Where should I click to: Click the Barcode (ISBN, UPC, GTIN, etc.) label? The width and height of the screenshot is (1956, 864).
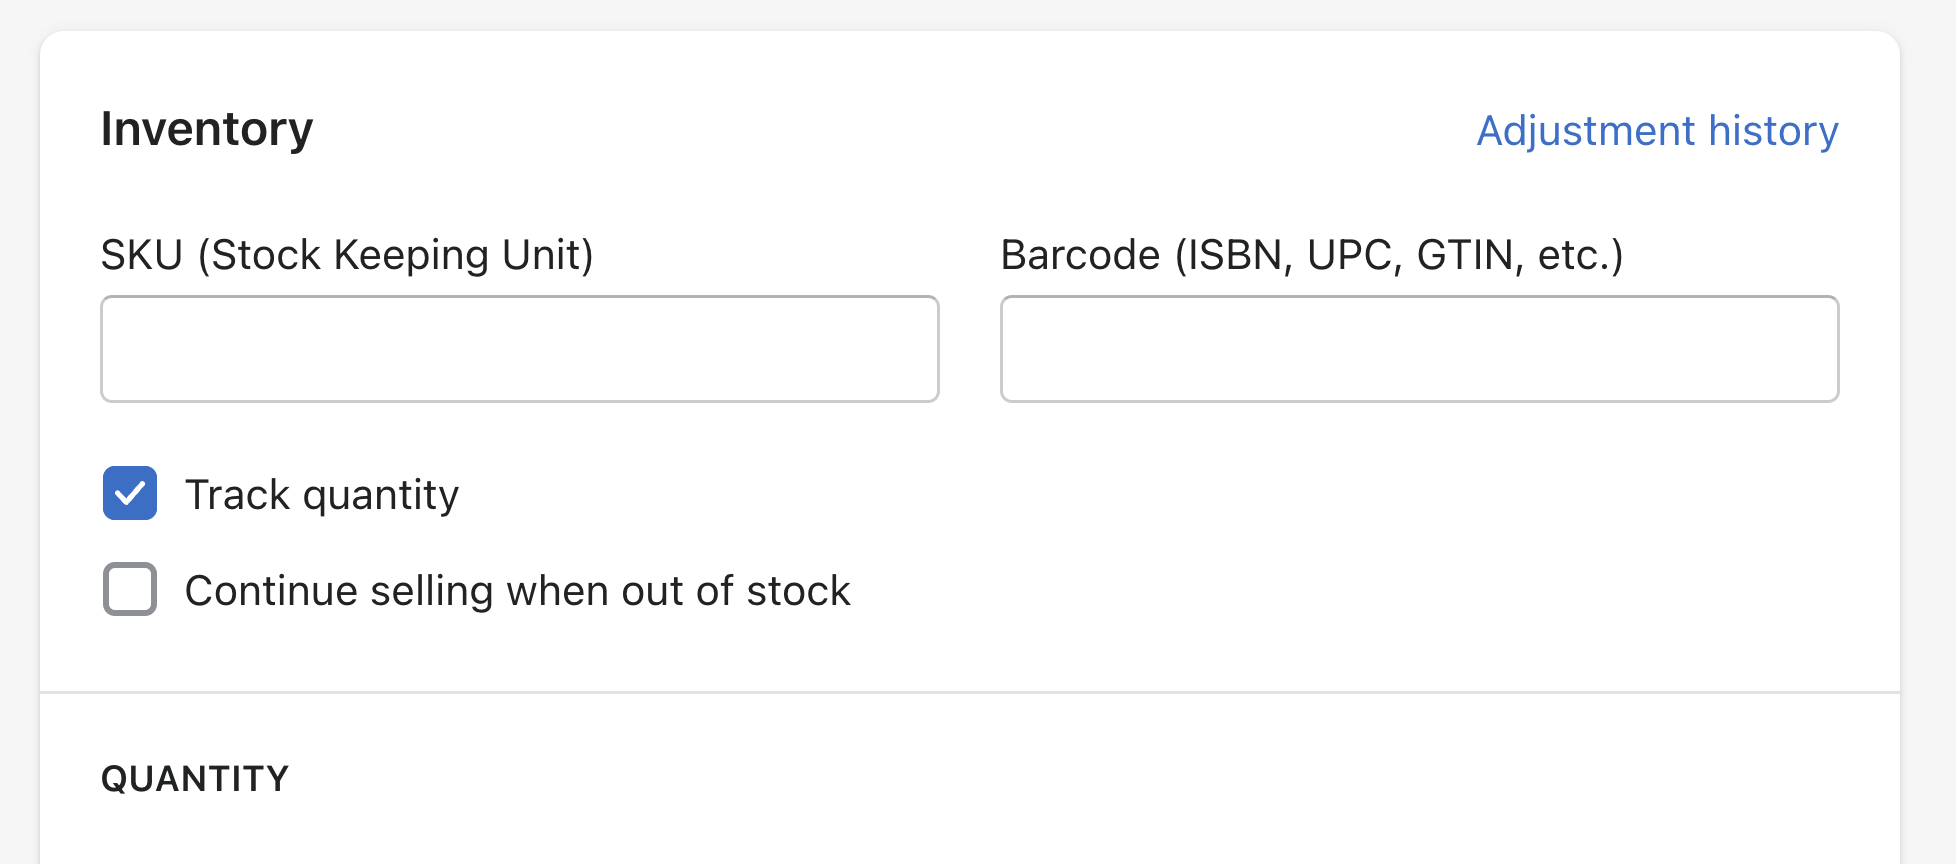click(1311, 255)
